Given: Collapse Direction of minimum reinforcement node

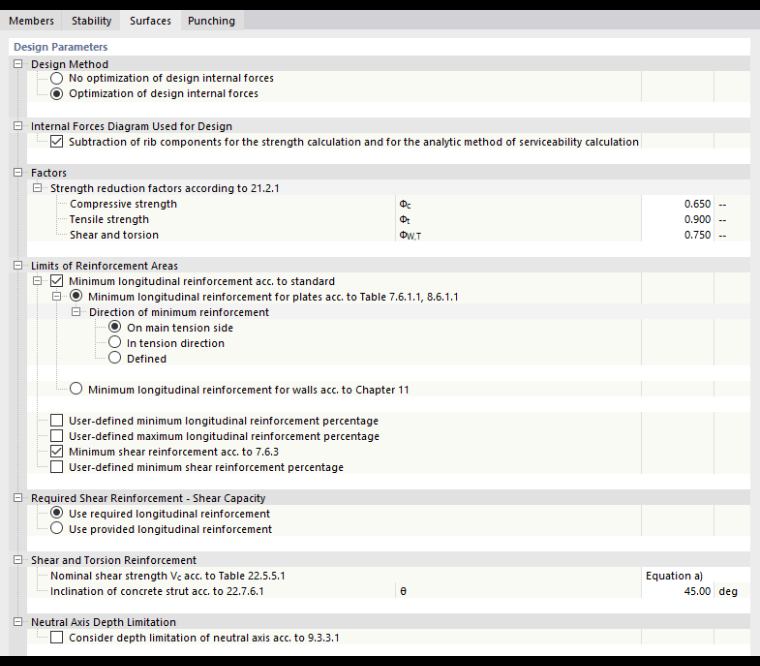Looking at the screenshot, I should pyautogui.click(x=76, y=312).
